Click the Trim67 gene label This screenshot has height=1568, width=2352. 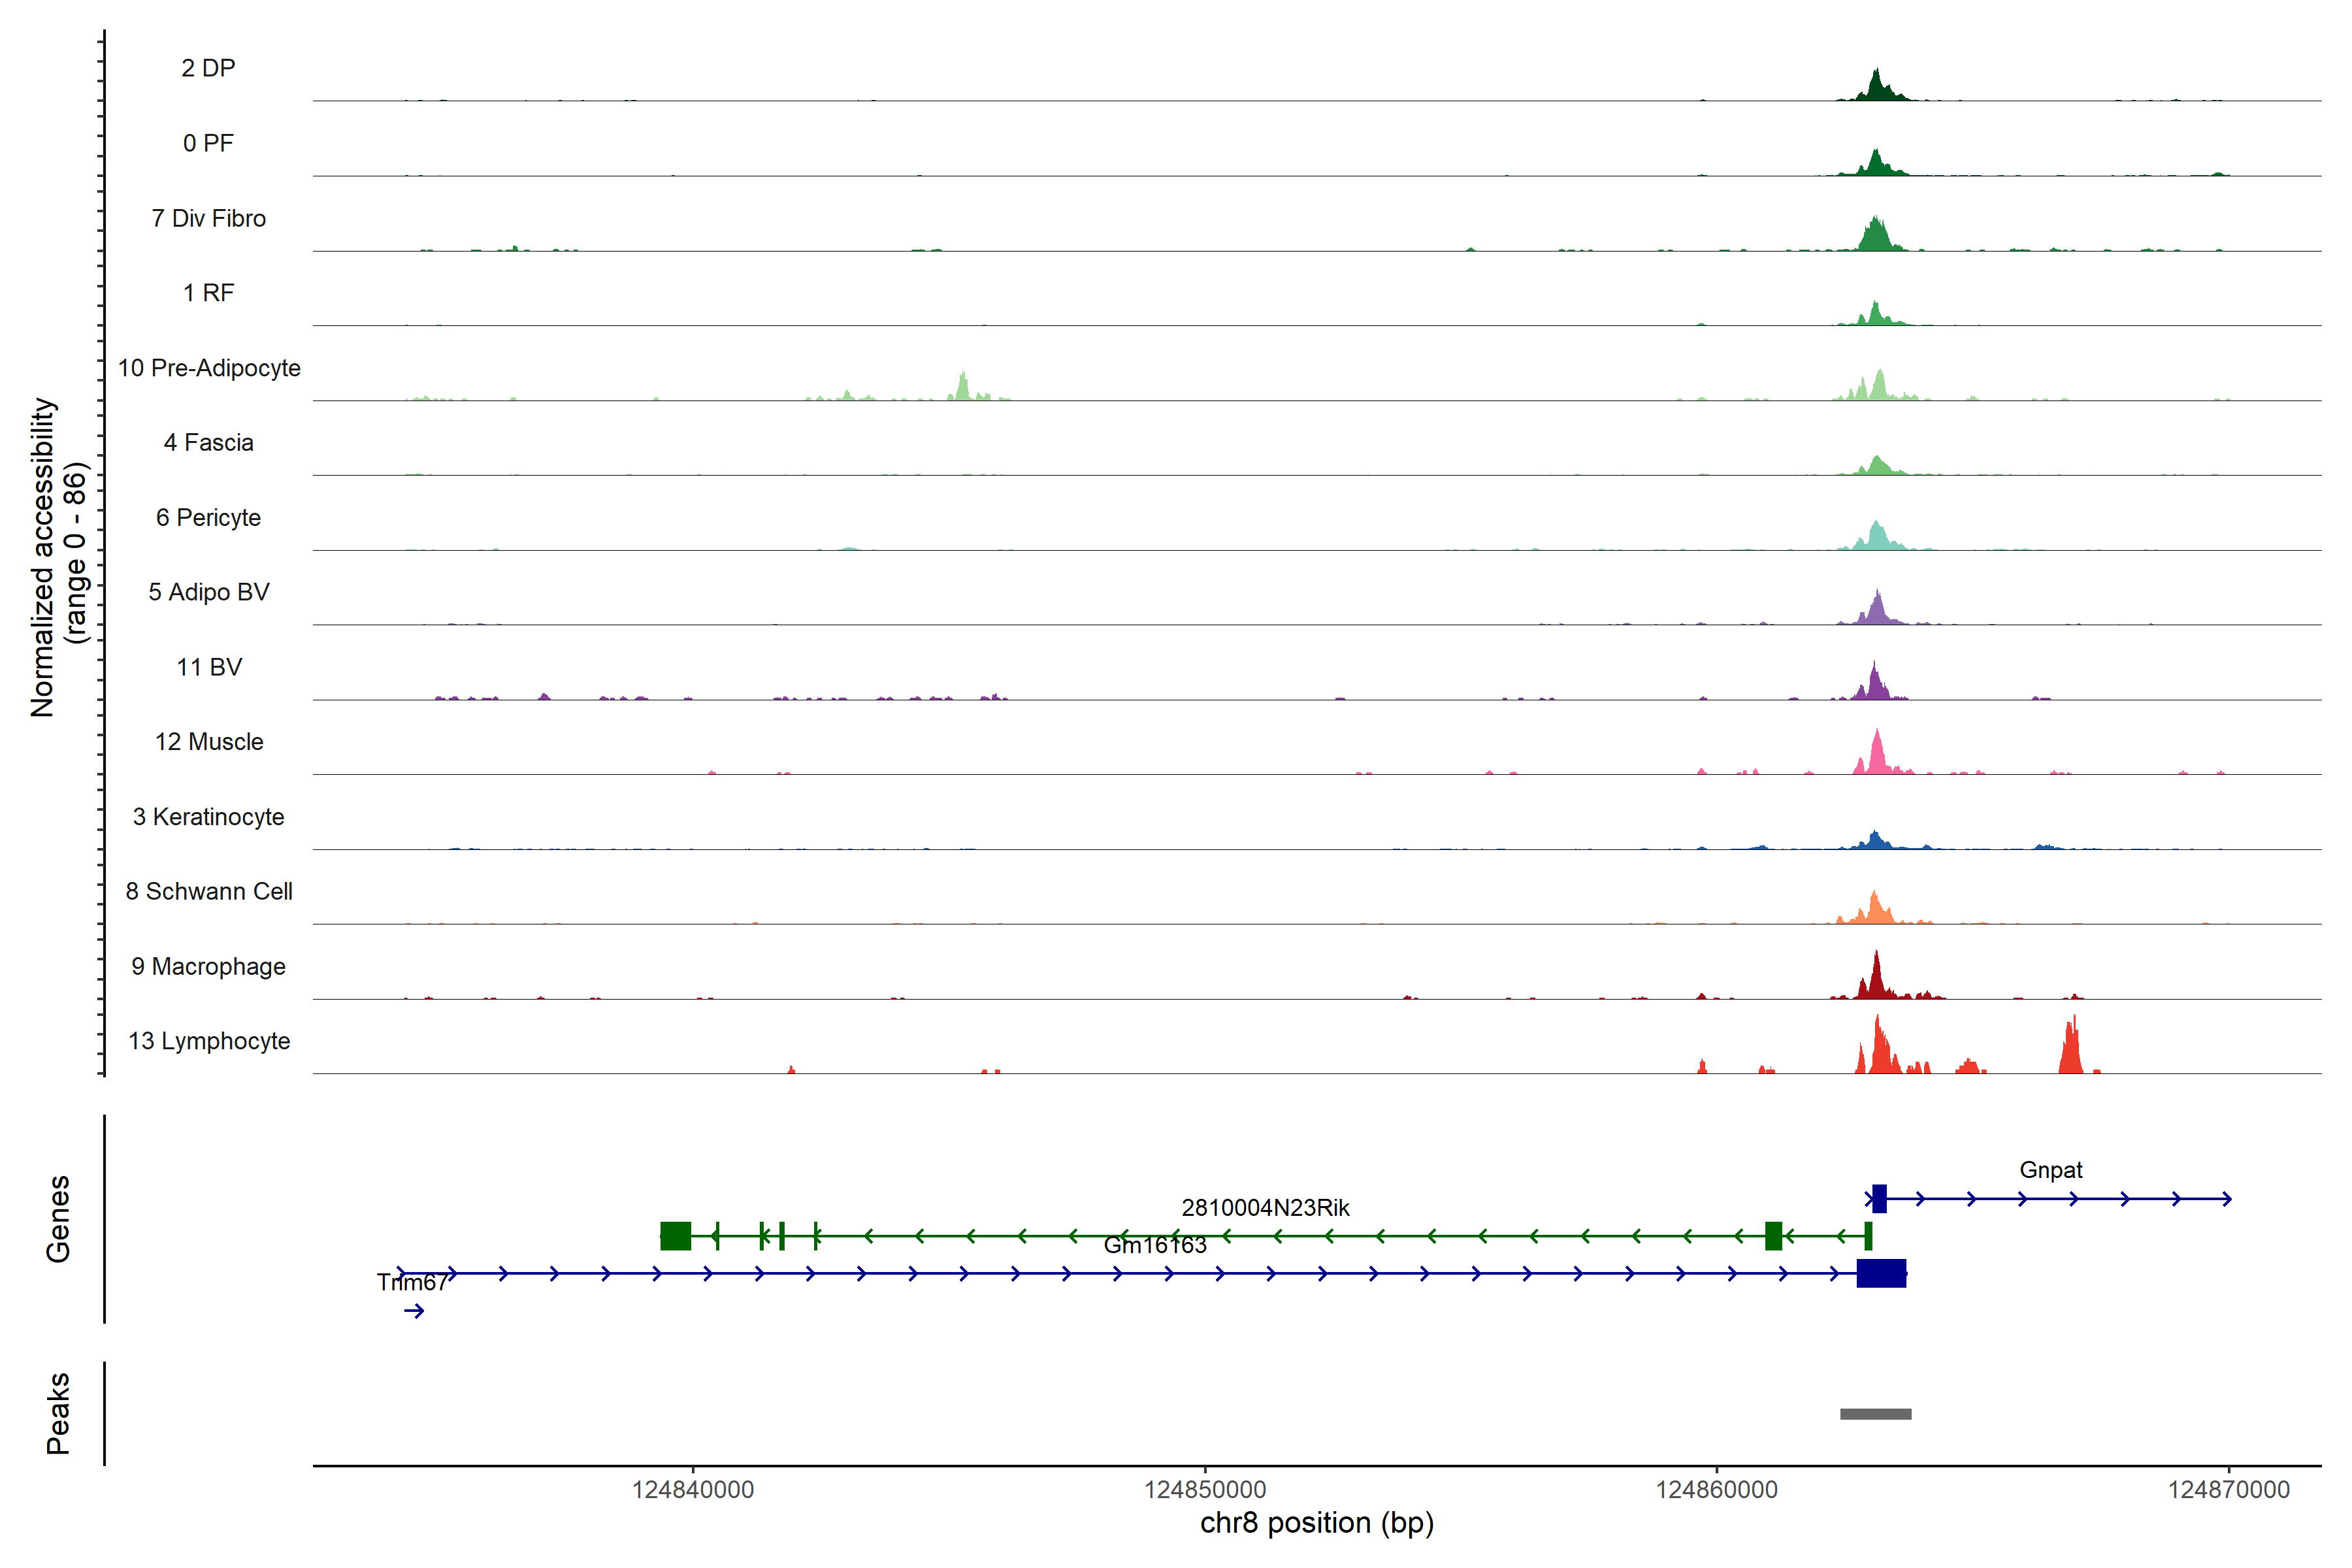[411, 1282]
